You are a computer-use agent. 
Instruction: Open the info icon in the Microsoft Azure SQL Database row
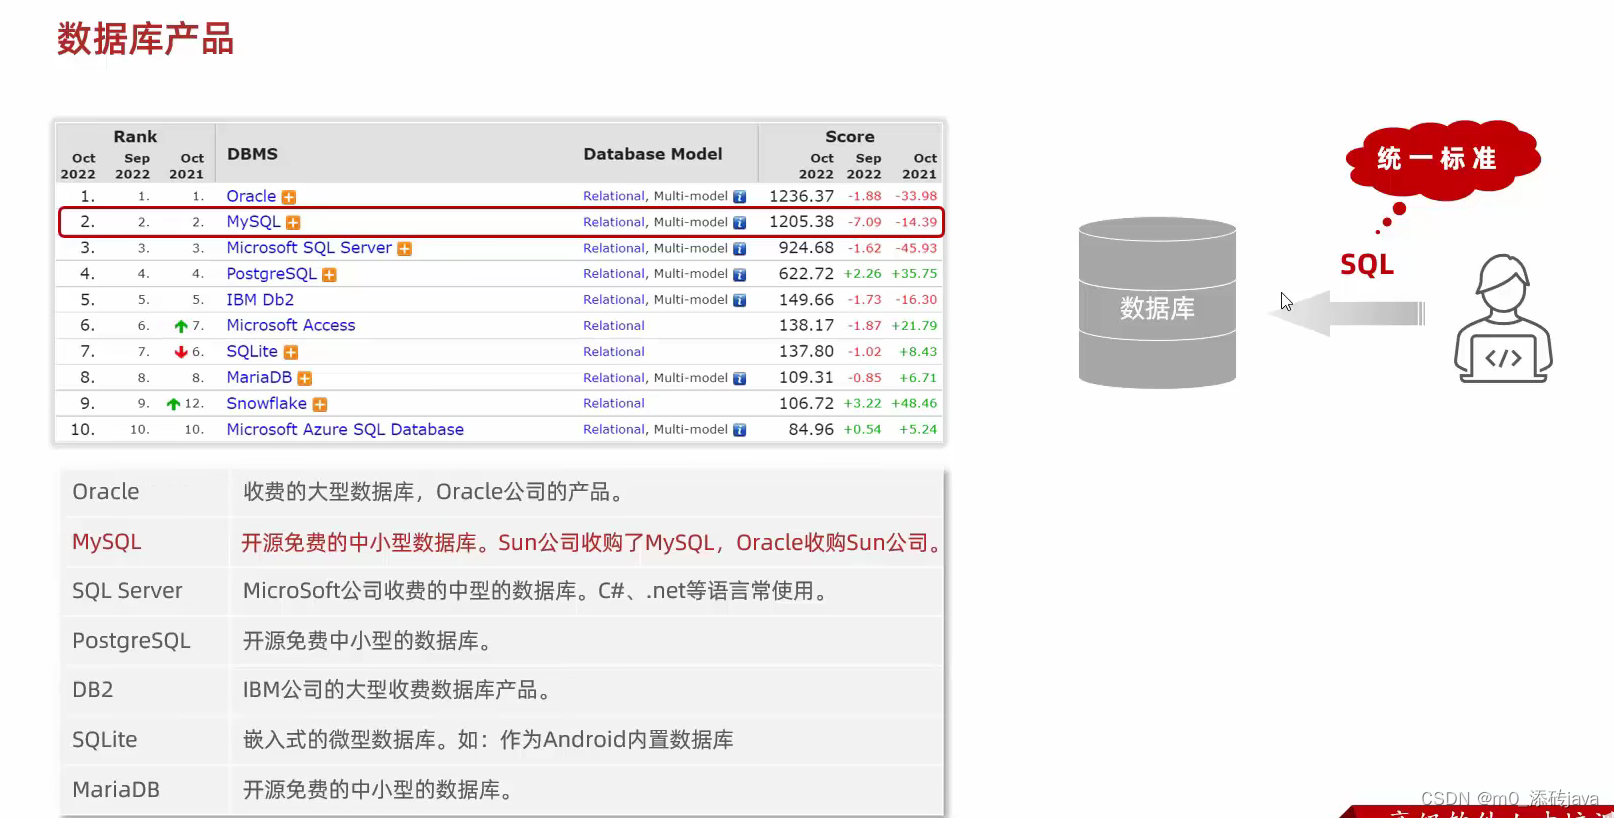(x=740, y=431)
